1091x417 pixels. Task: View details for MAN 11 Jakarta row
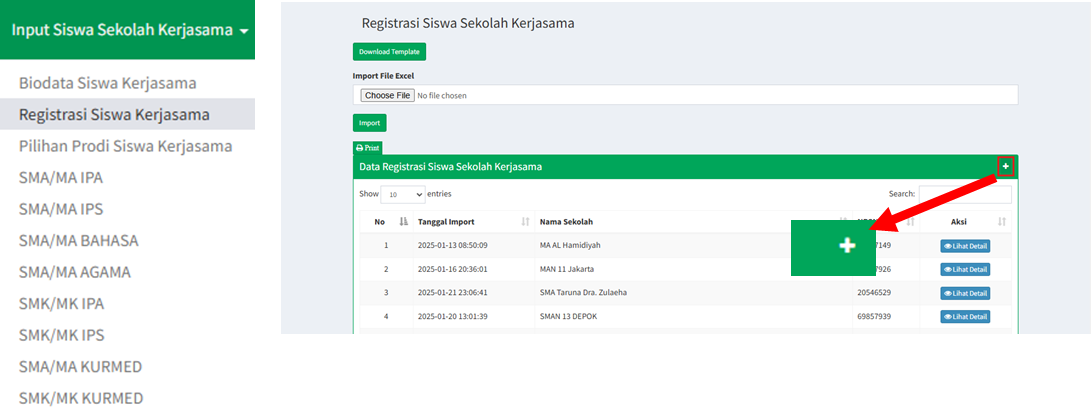[x=965, y=269]
